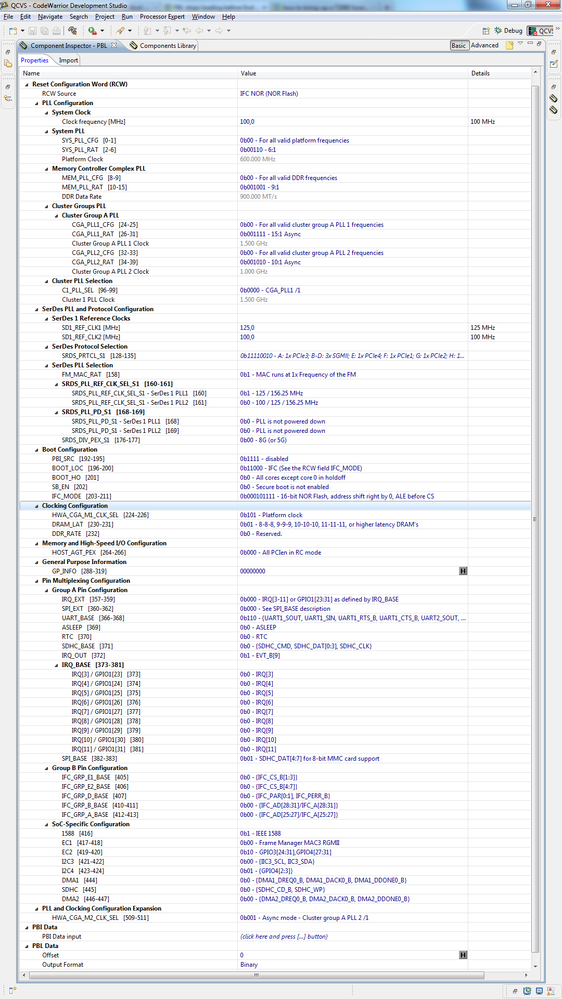Click the Run/Debug launch toolbar icon

pyautogui.click(x=93, y=31)
